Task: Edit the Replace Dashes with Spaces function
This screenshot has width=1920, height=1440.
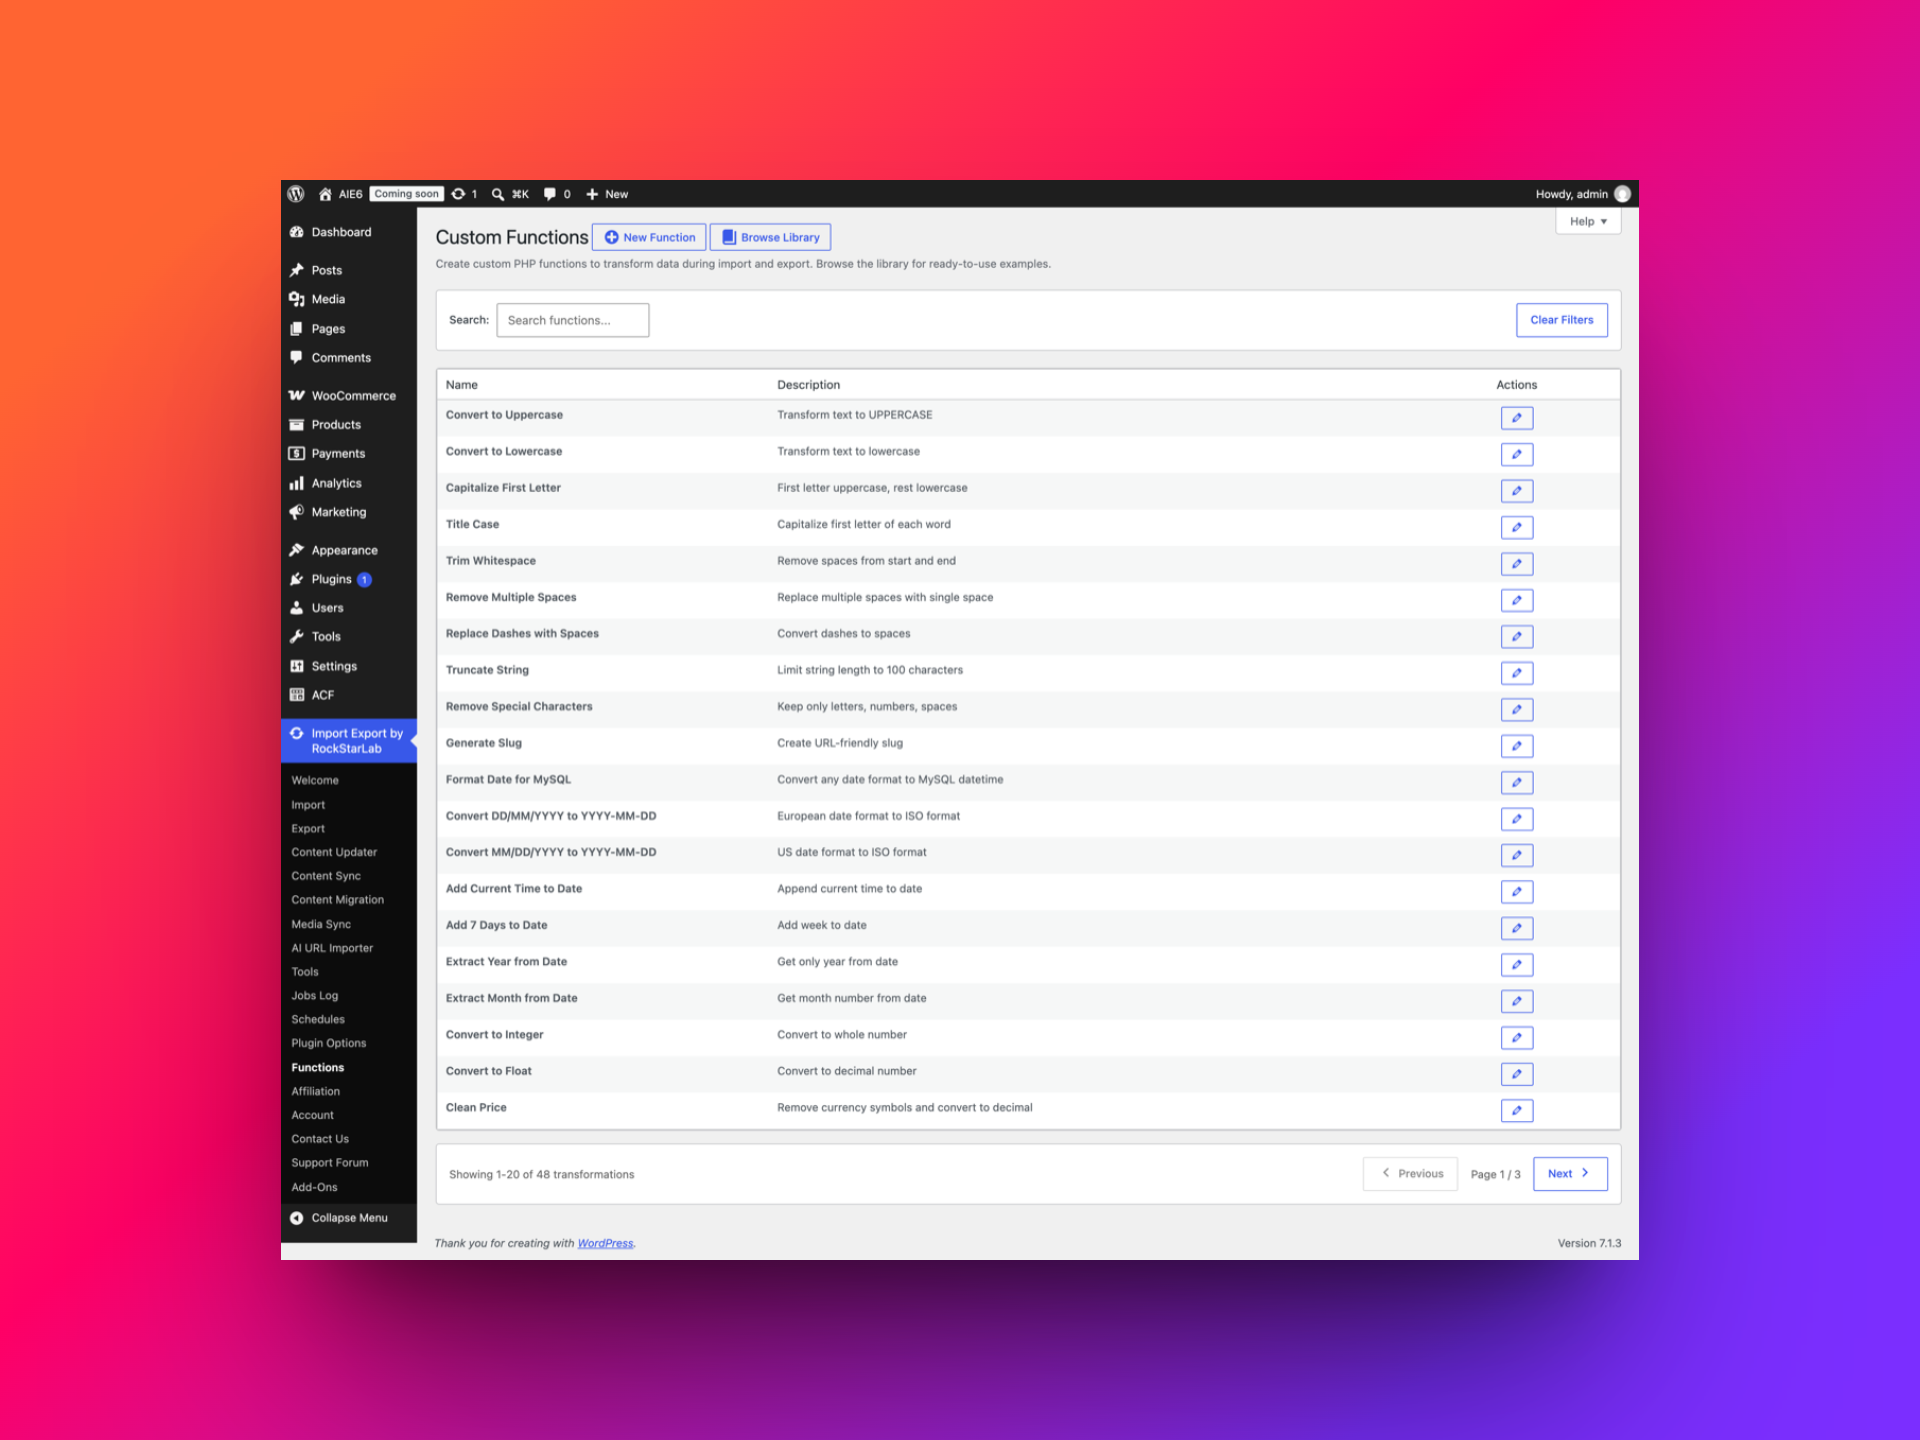Action: tap(1516, 637)
